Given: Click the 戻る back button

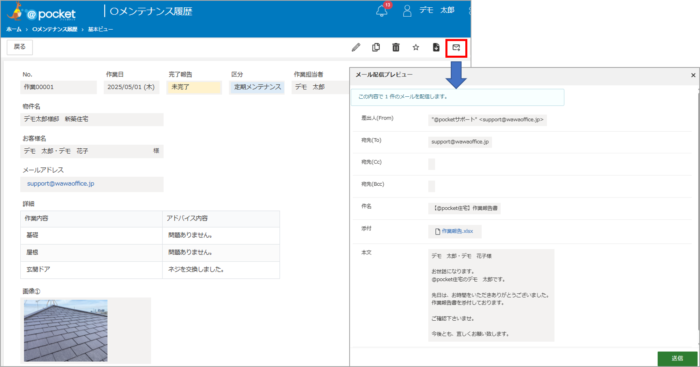Looking at the screenshot, I should point(20,47).
